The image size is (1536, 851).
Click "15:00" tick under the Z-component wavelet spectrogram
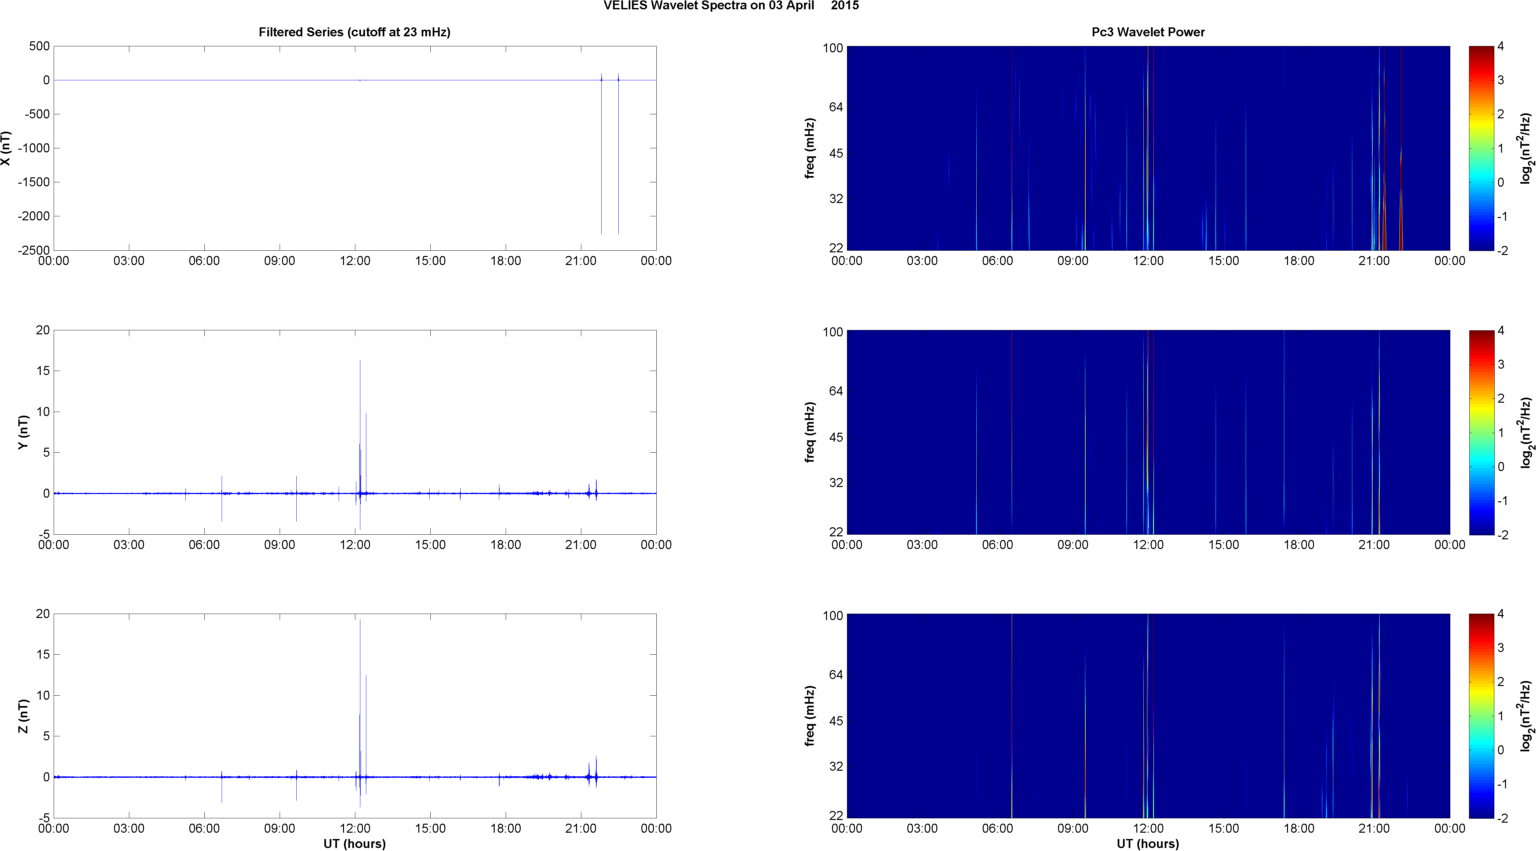(x=1224, y=828)
